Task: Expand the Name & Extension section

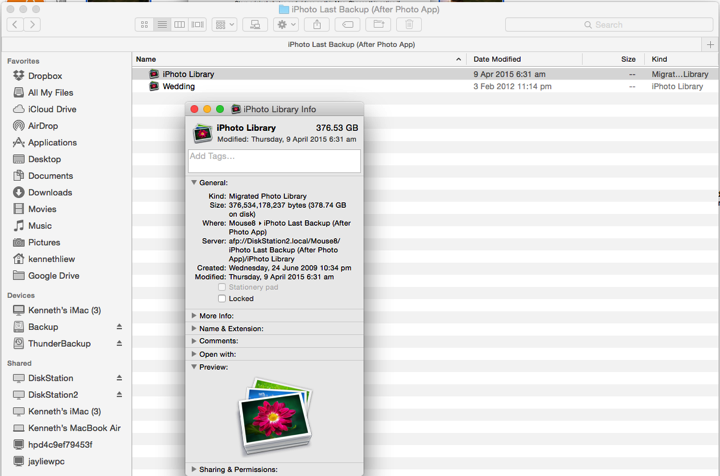Action: click(194, 329)
